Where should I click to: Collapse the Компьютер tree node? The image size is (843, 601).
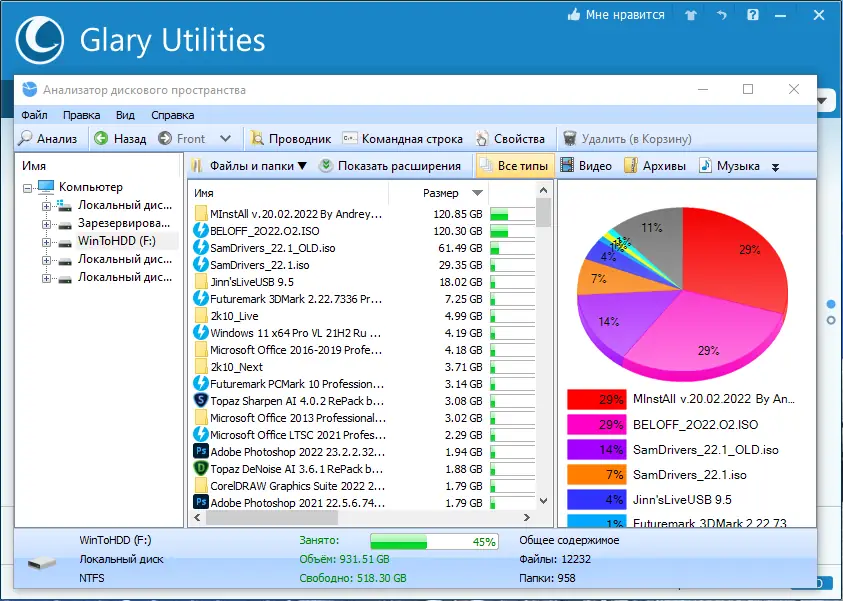(x=27, y=188)
